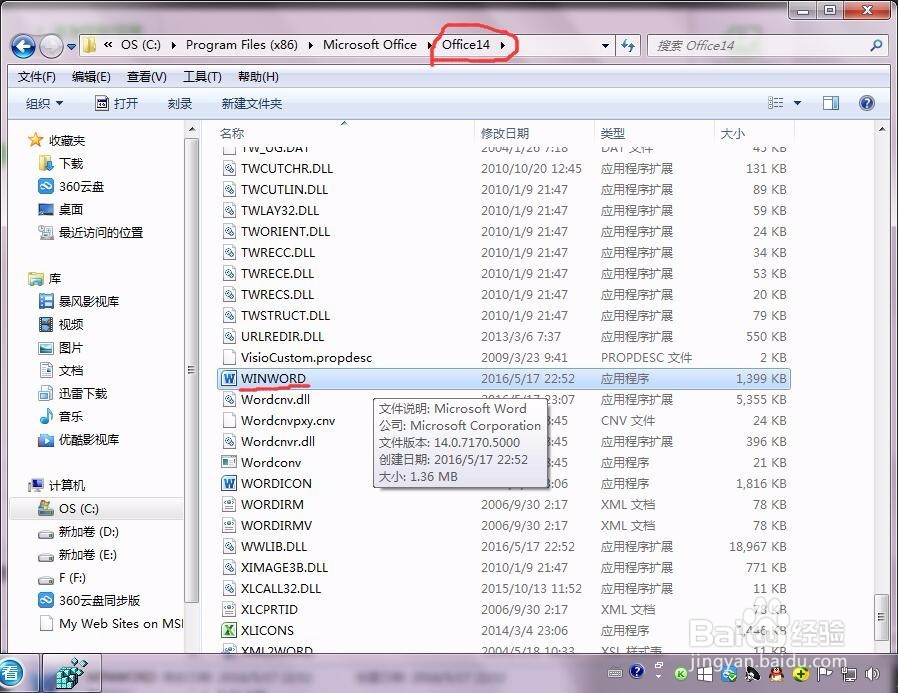Image resolution: width=898 pixels, height=693 pixels.
Task: Select 新加卷 (D:) drive
Action: coord(88,532)
